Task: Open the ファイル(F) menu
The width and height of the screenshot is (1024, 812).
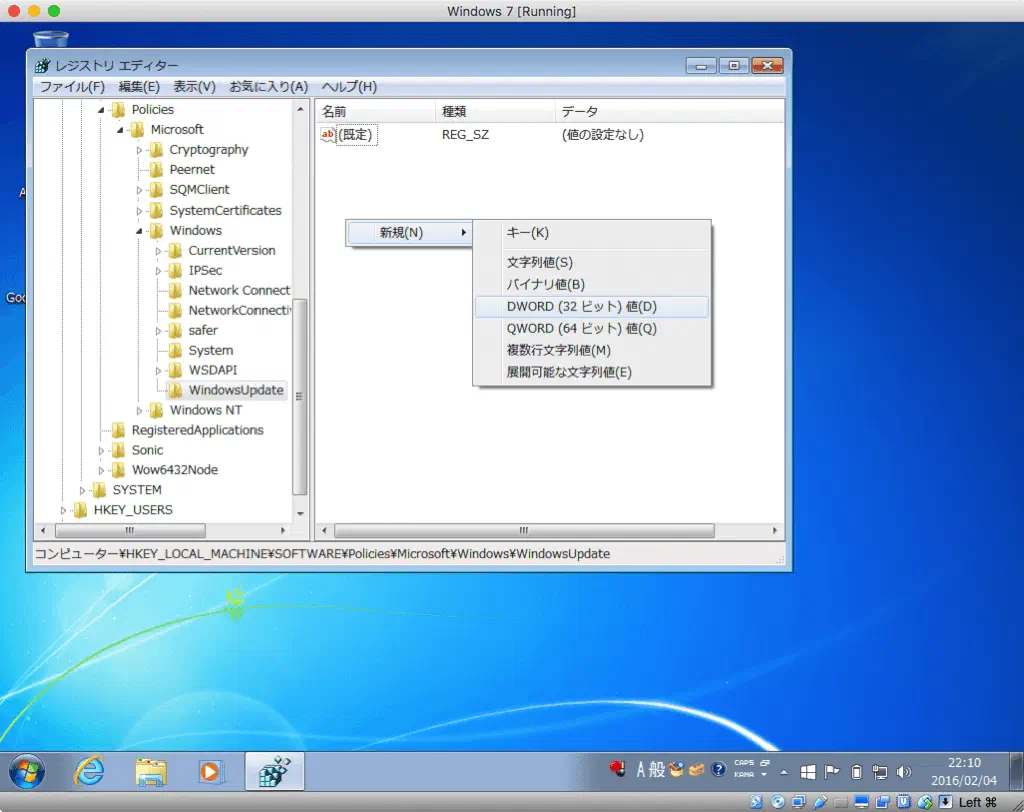Action: click(x=71, y=87)
